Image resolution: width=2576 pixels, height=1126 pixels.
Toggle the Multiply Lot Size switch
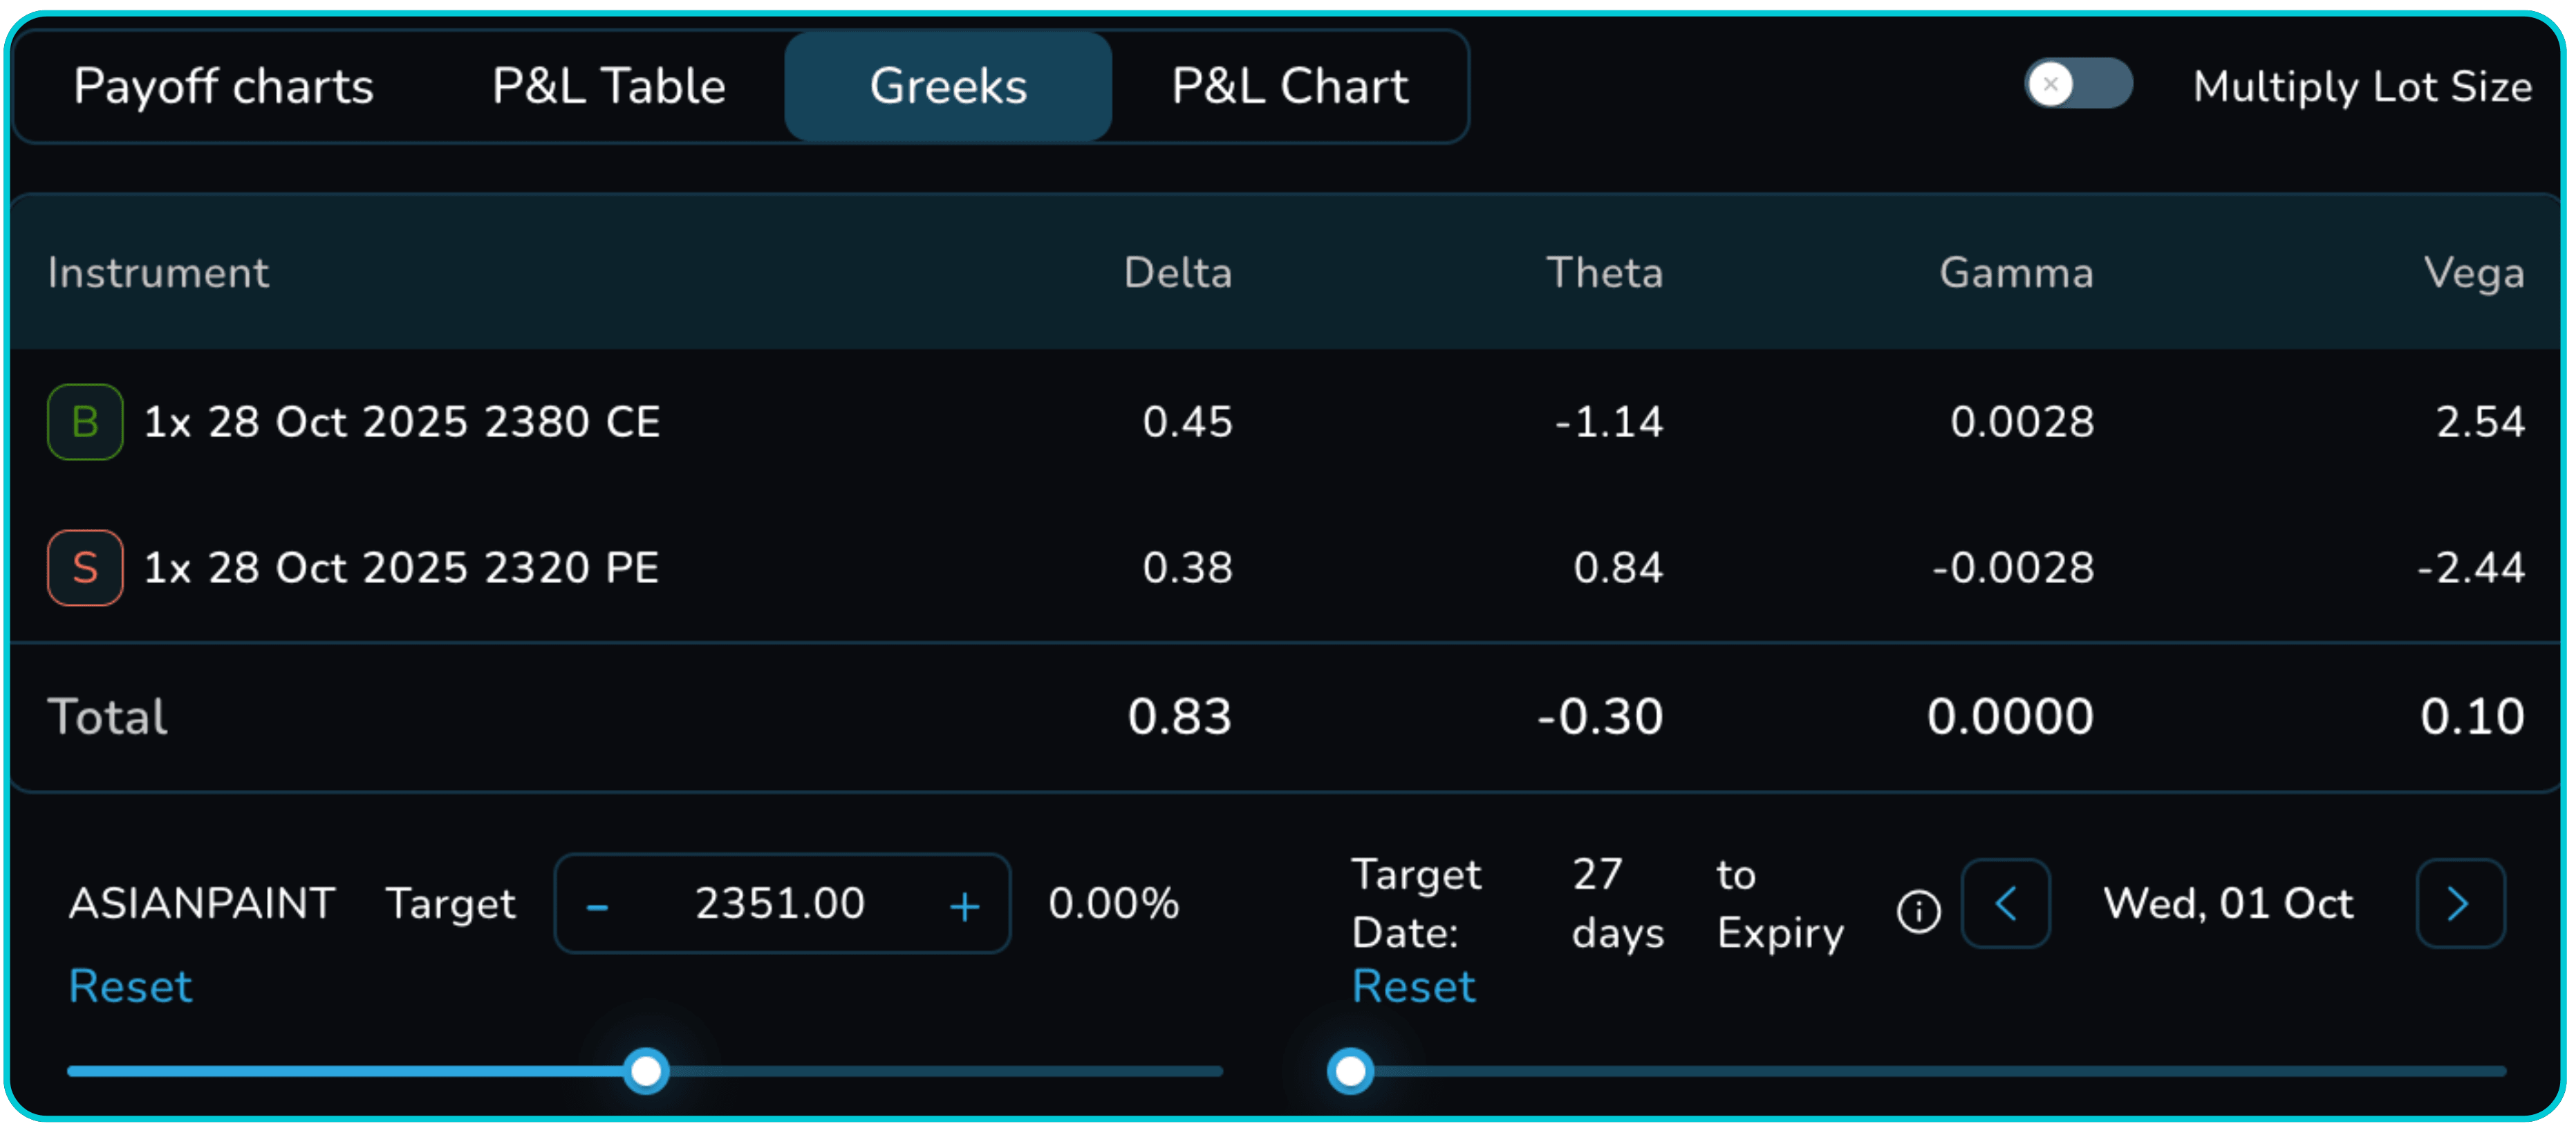coord(2077,84)
